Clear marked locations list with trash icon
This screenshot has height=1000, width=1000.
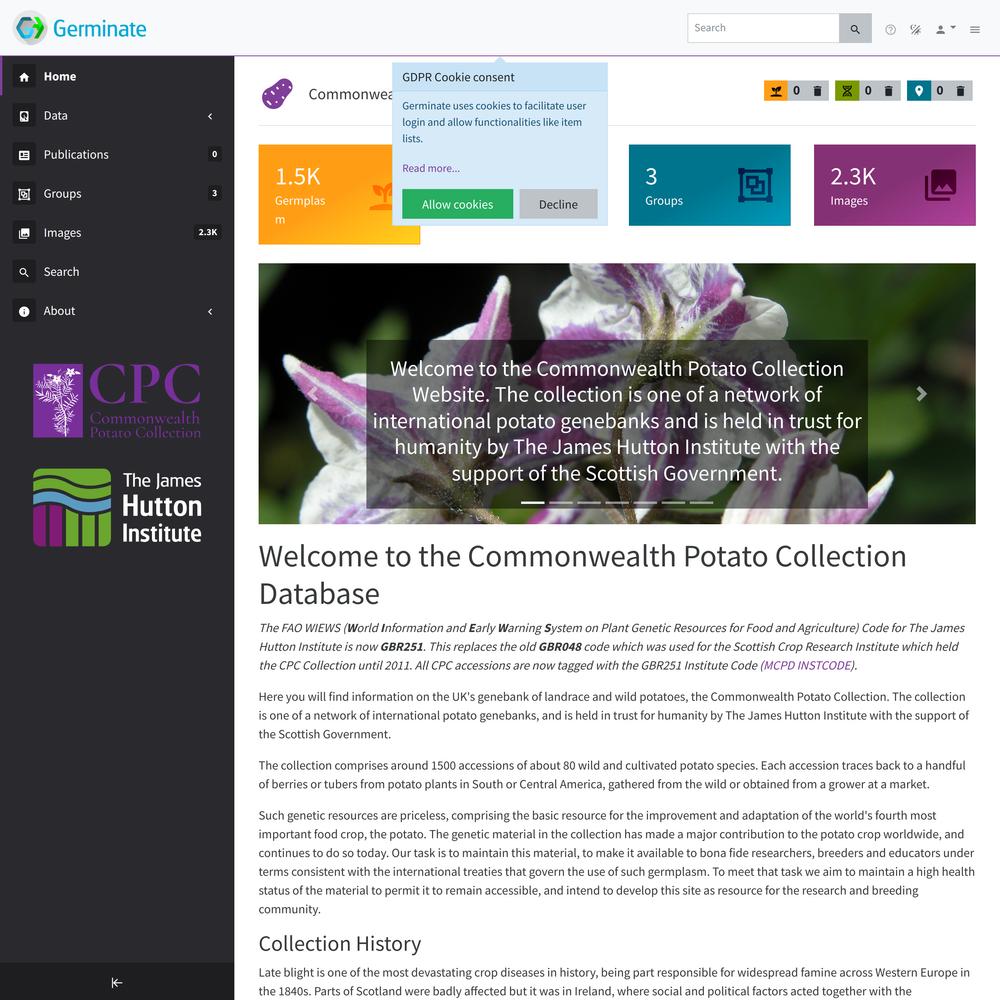(960, 91)
